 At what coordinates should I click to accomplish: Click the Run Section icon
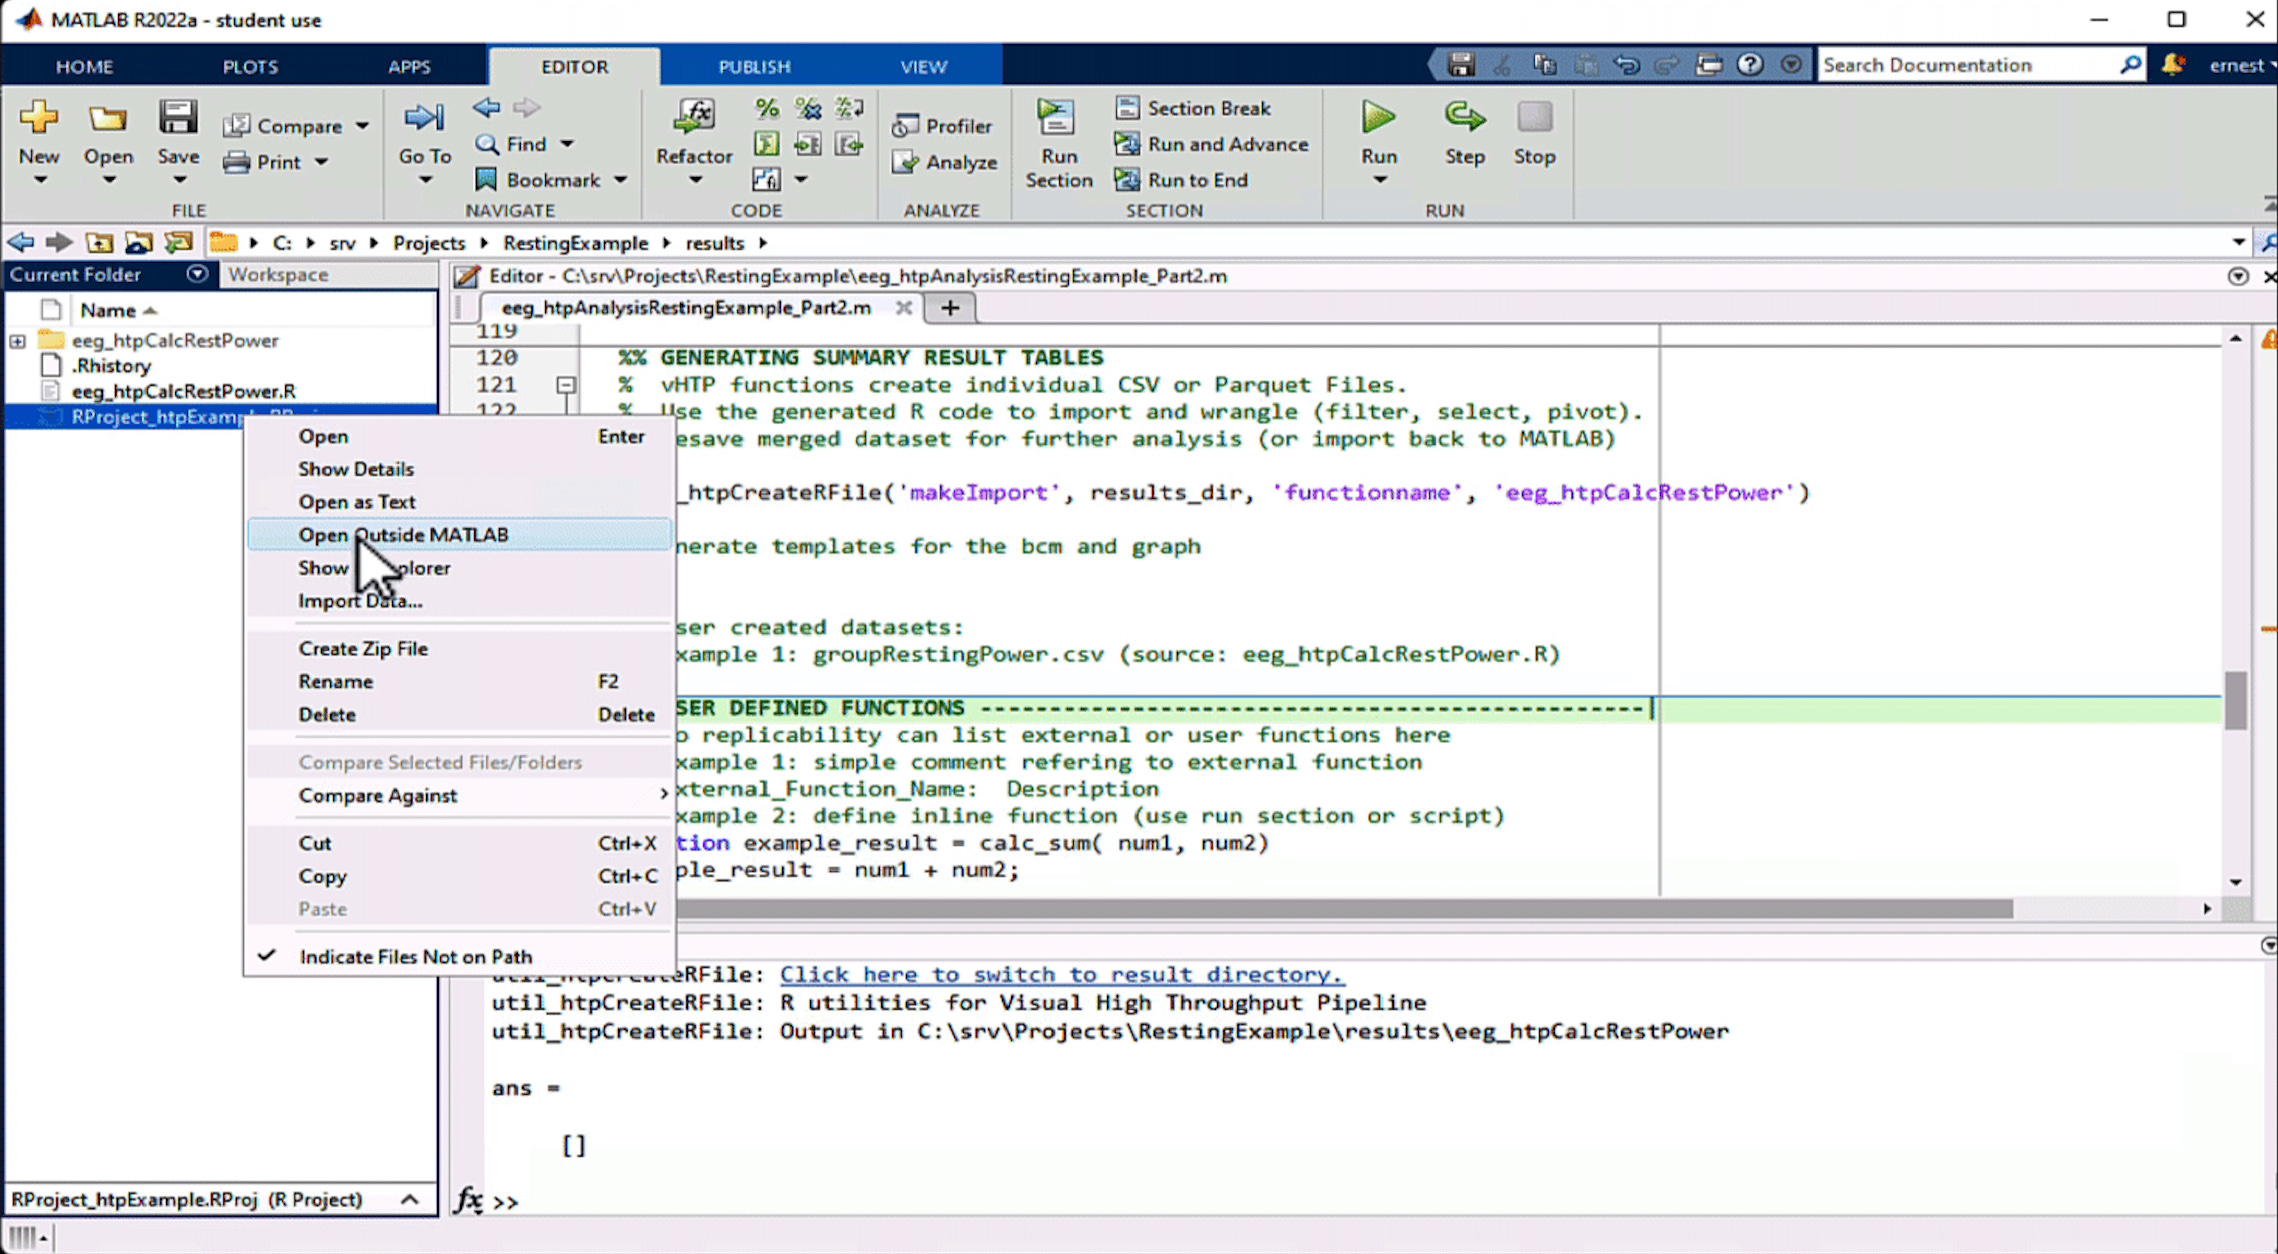(x=1056, y=118)
